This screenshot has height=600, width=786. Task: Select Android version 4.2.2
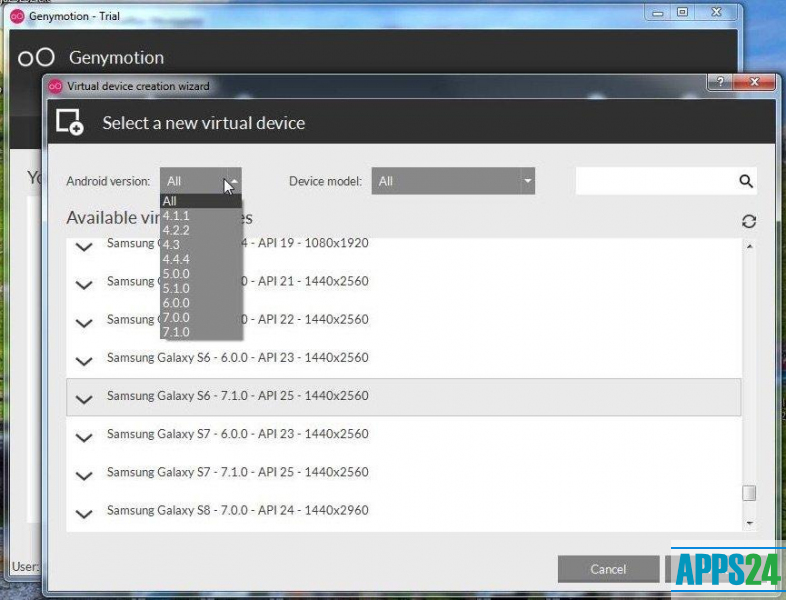[x=201, y=230]
